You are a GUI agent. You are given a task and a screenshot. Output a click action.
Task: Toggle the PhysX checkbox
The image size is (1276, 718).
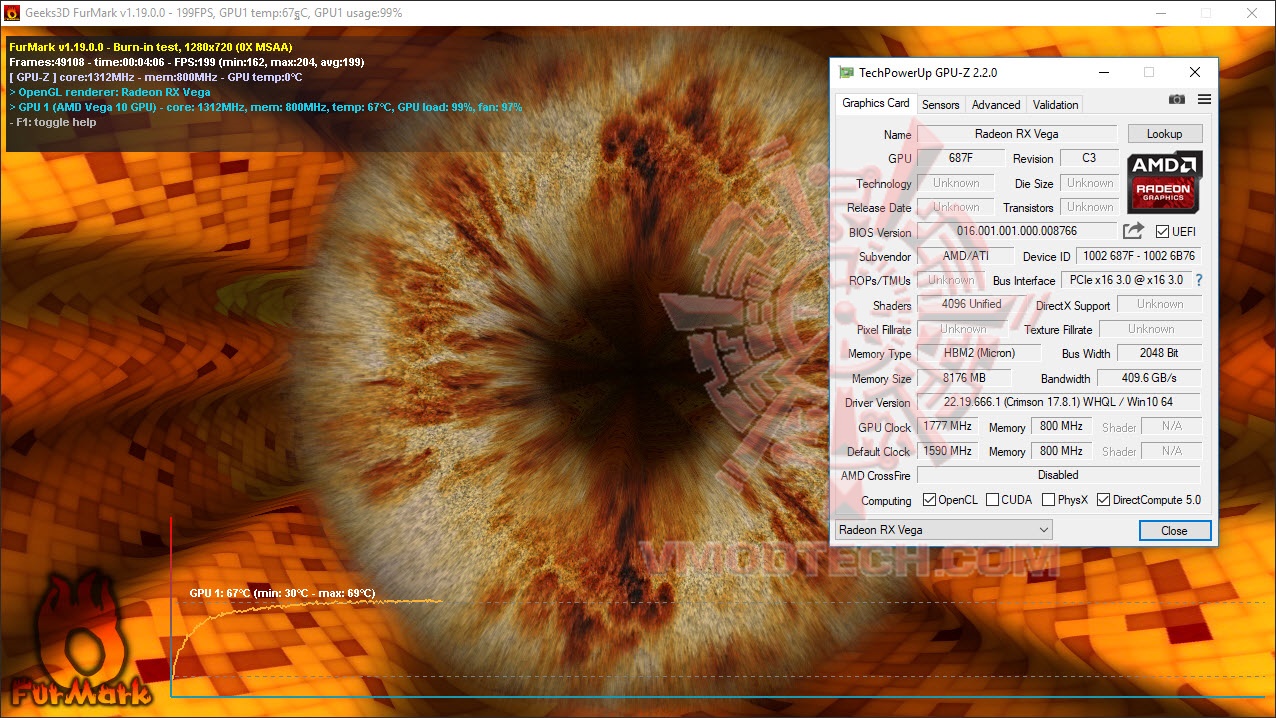coord(1048,500)
